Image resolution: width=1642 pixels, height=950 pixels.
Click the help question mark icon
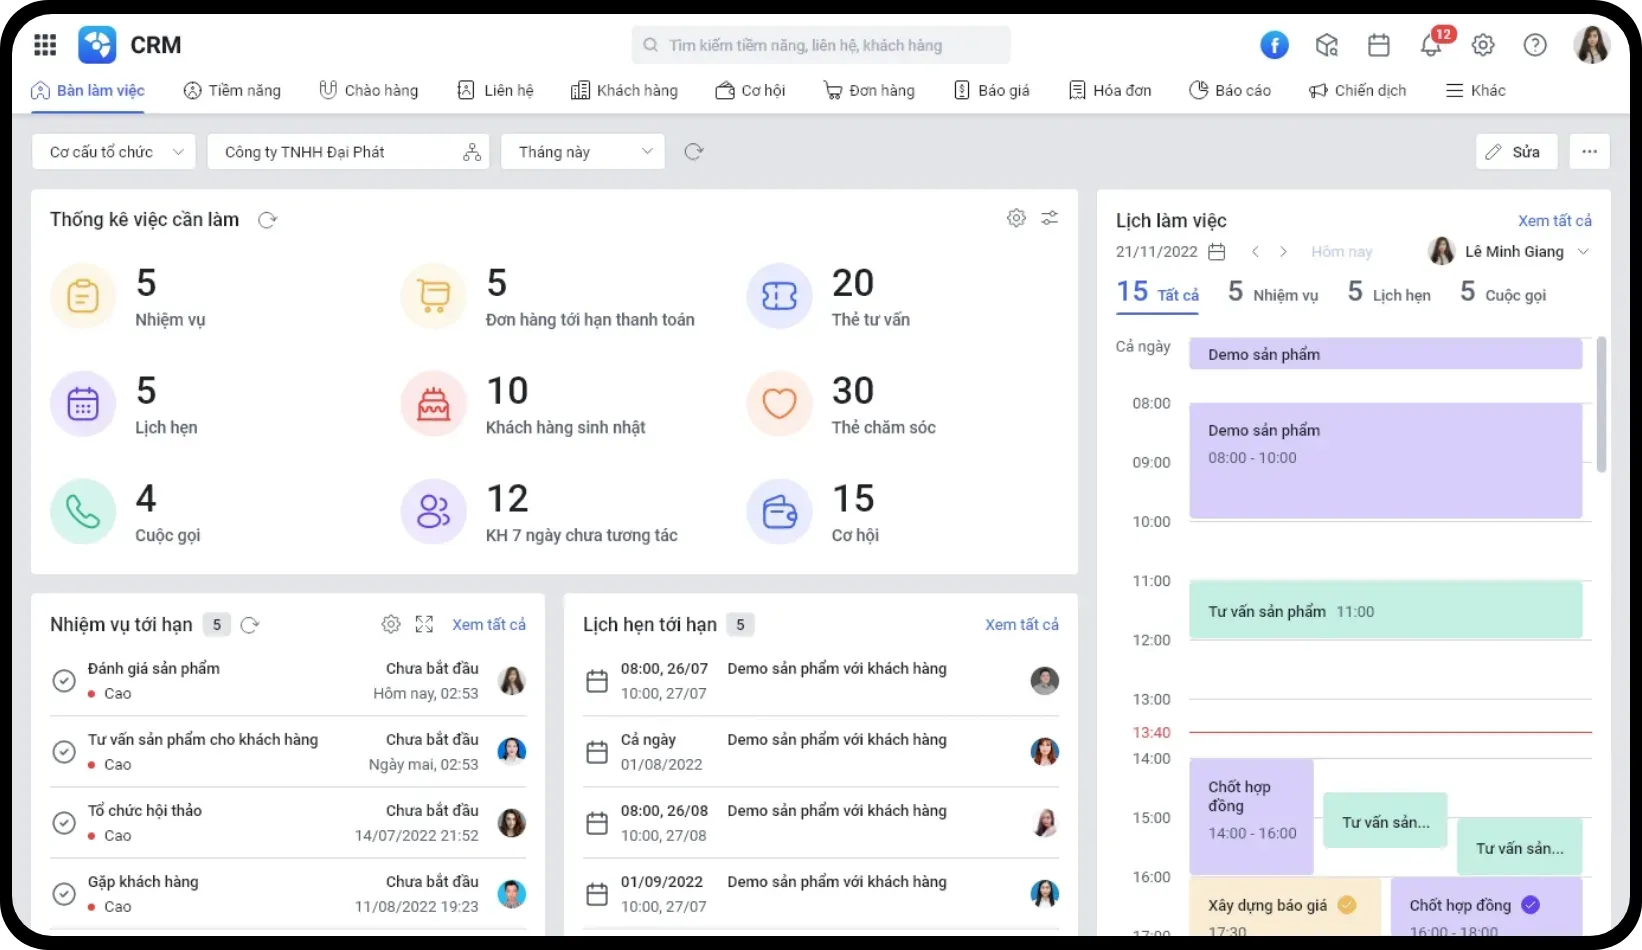(1535, 45)
